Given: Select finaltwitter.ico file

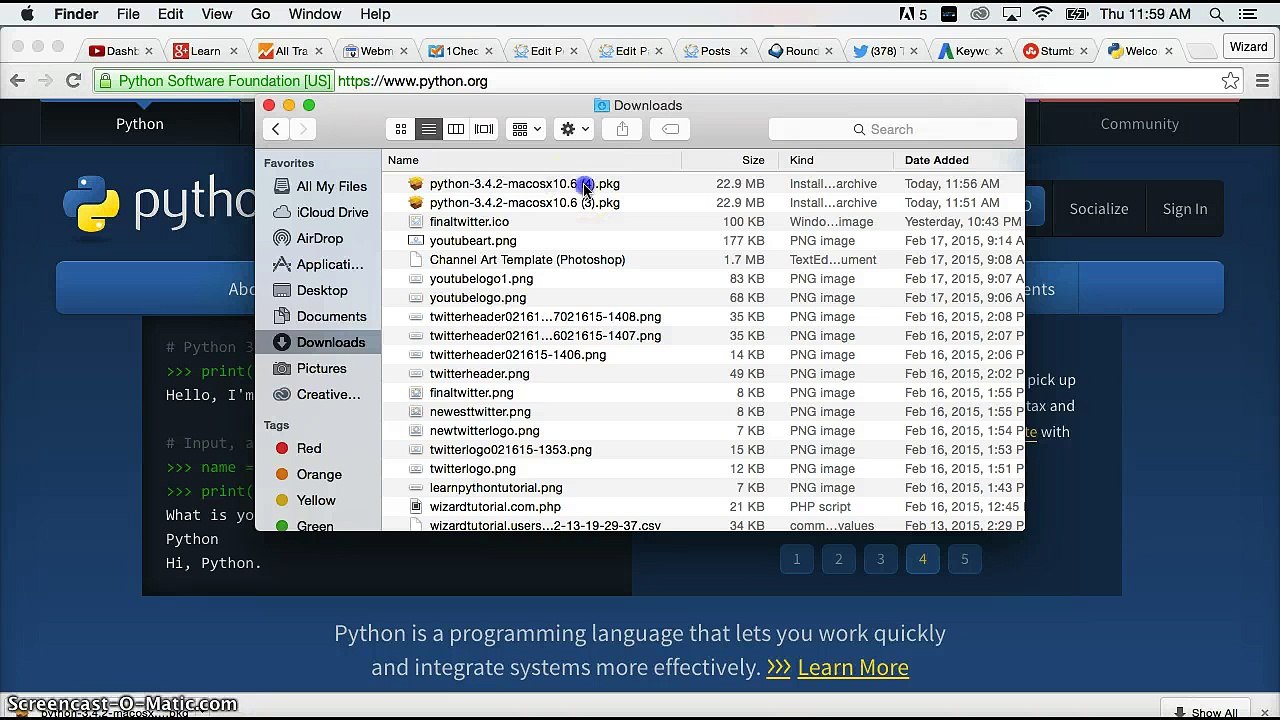Looking at the screenshot, I should pyautogui.click(x=704, y=222).
